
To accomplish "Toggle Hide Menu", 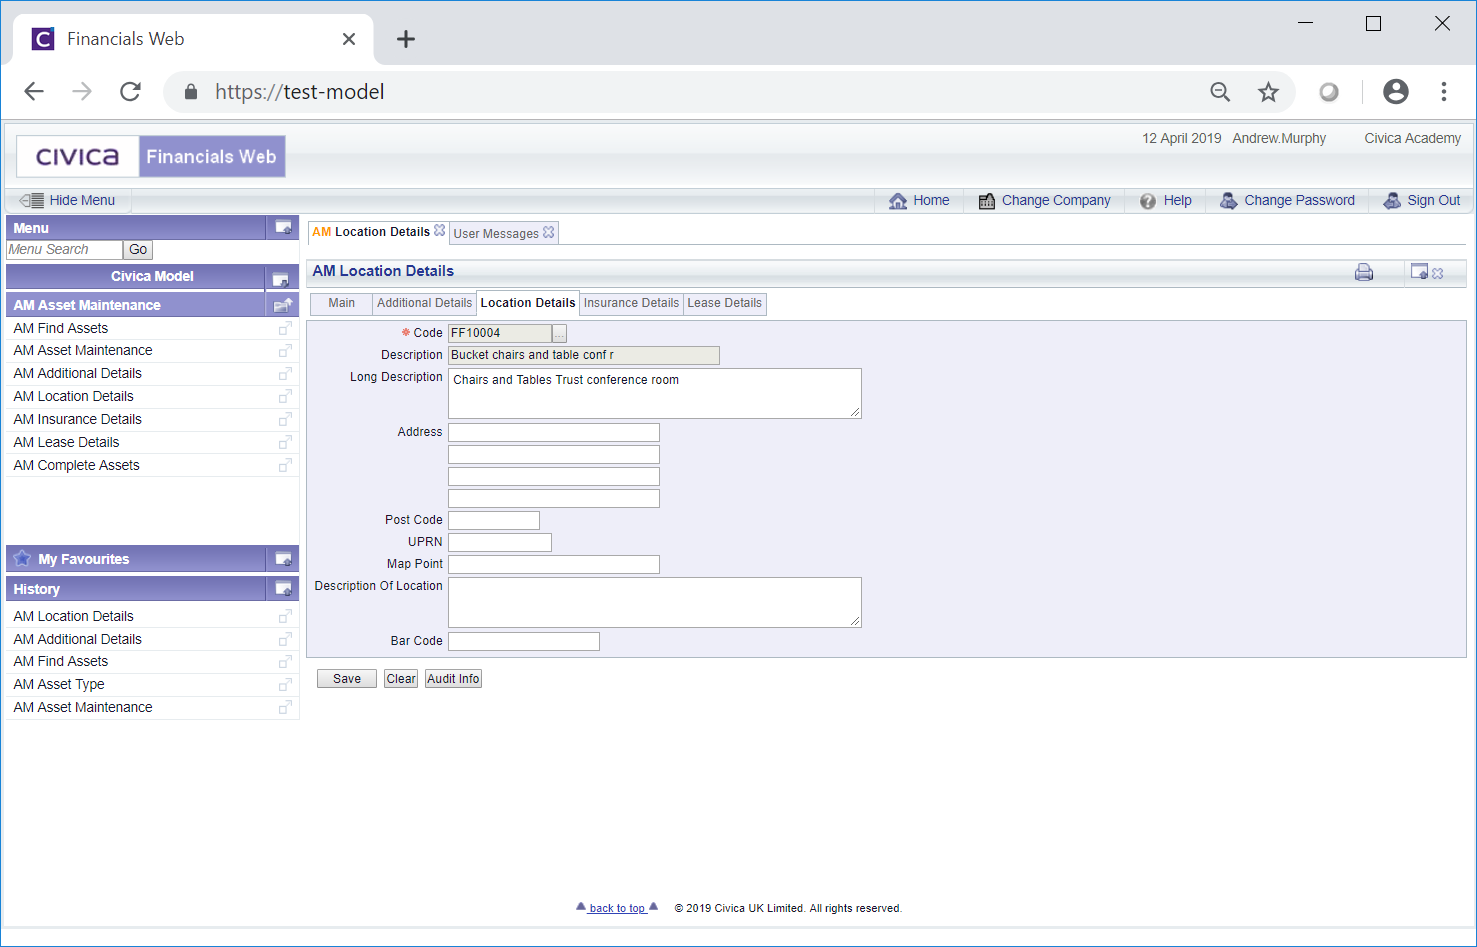I will tap(67, 200).
